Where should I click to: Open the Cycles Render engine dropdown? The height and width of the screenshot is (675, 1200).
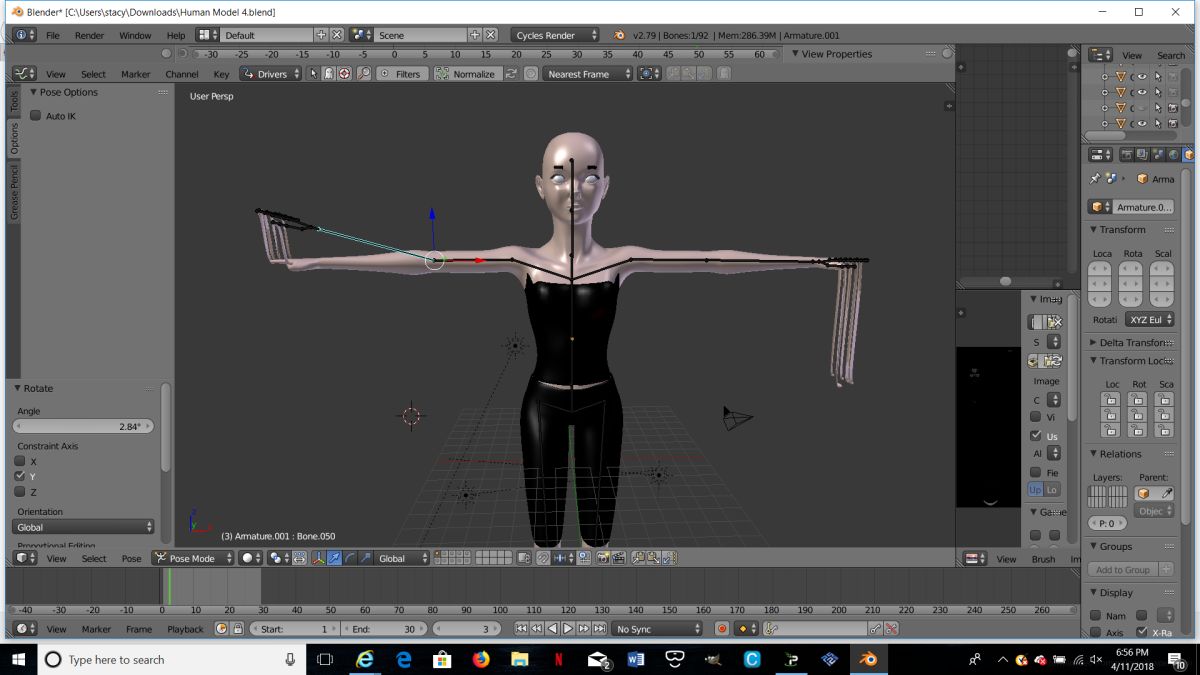tap(555, 35)
